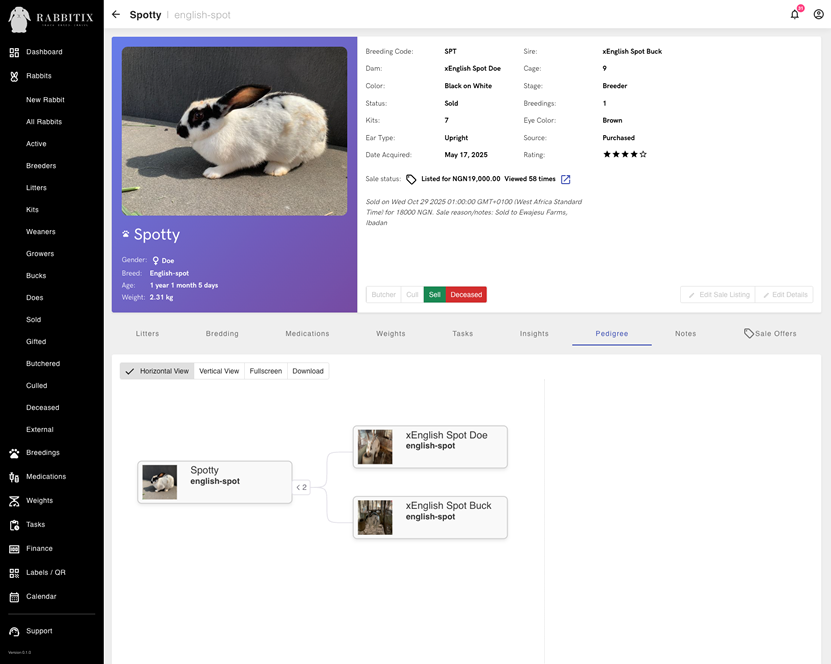831x664 pixels.
Task: Mark Spotty as Deceased
Action: pos(469,294)
